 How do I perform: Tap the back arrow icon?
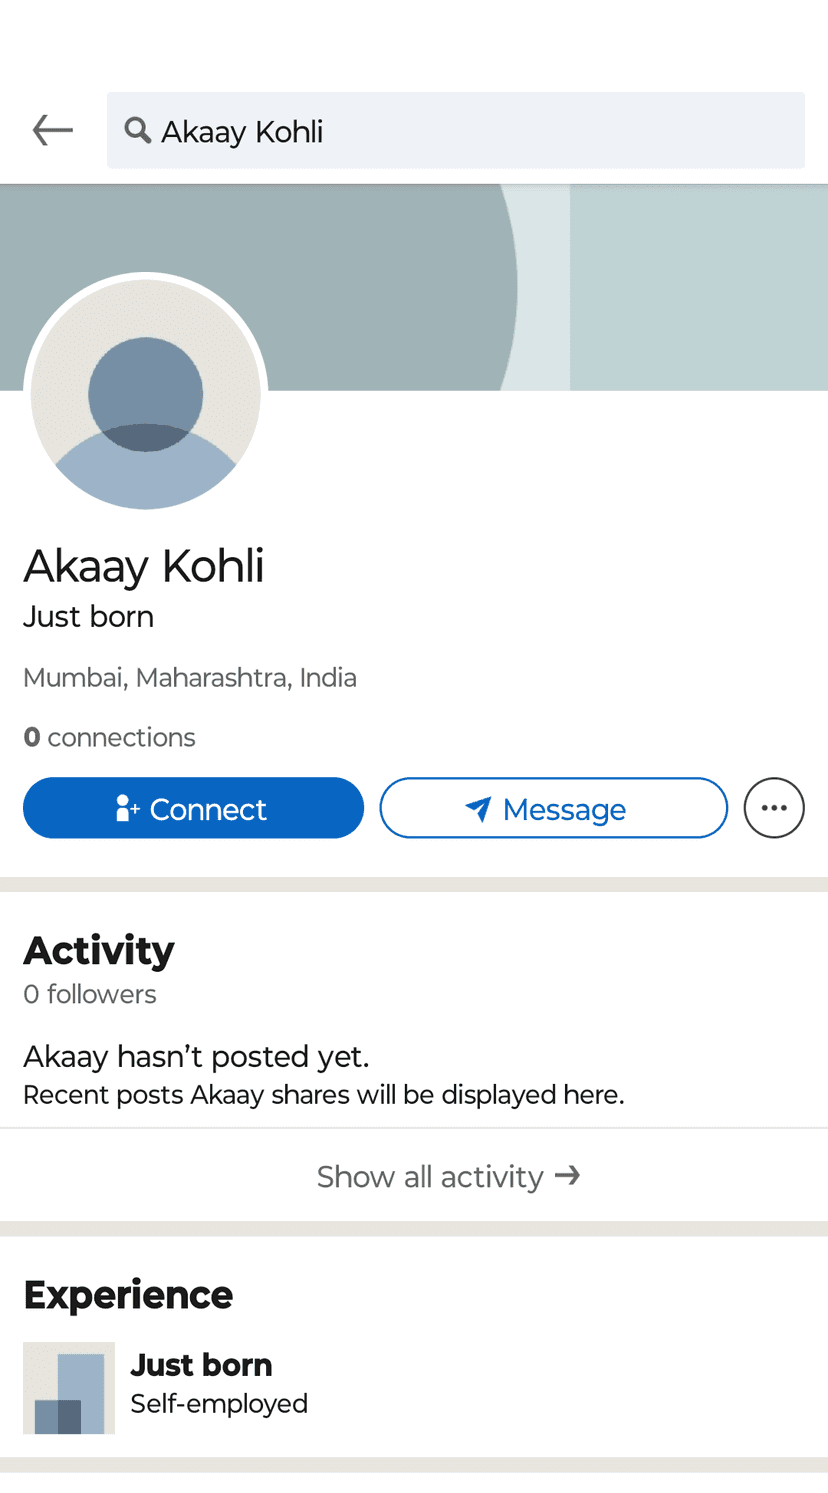click(x=52, y=130)
